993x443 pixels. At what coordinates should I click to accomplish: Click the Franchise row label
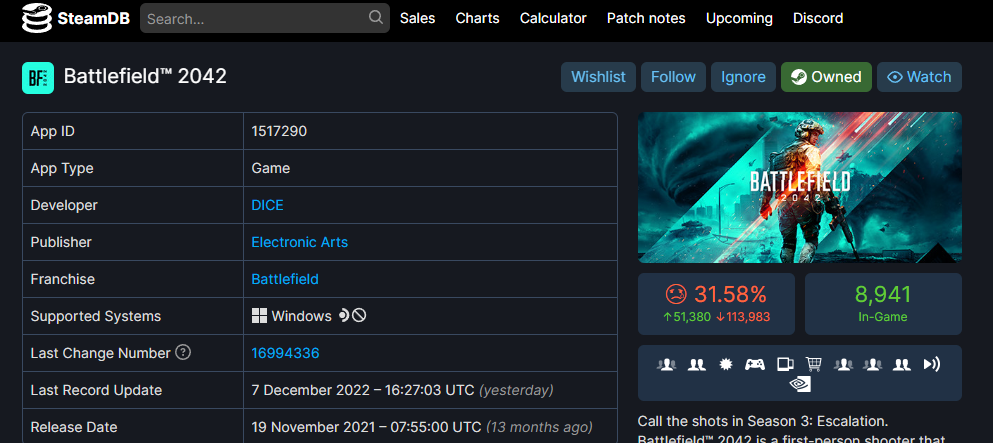63,279
